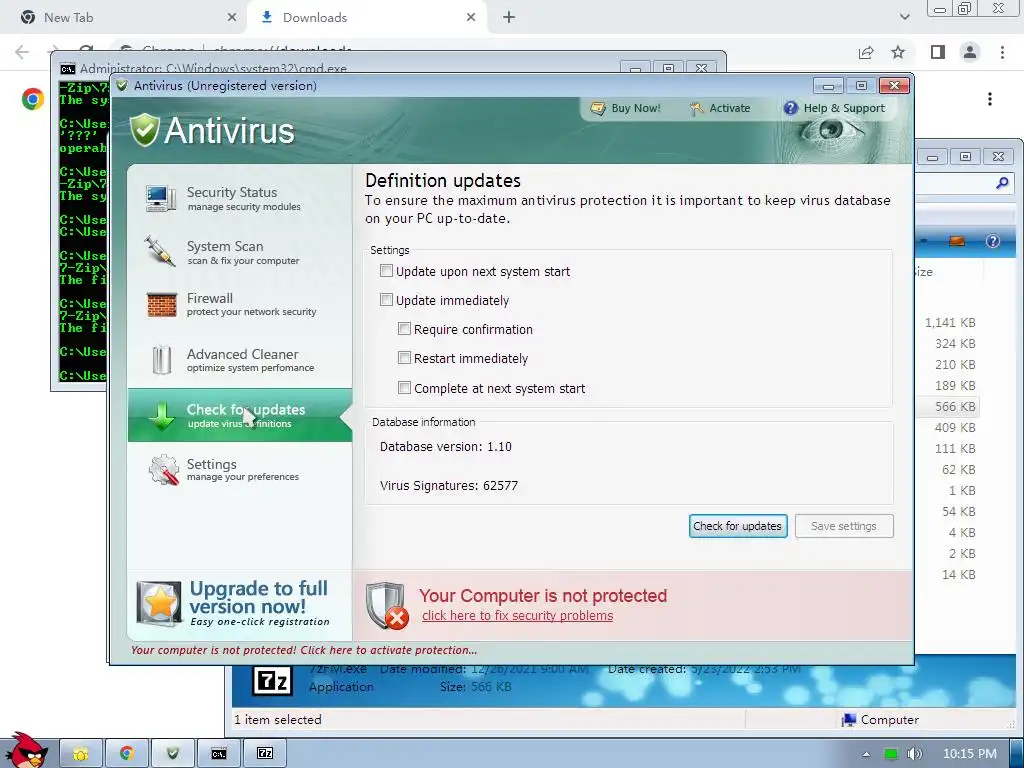
Task: Show hidden tray icons arrow
Action: [x=867, y=754]
